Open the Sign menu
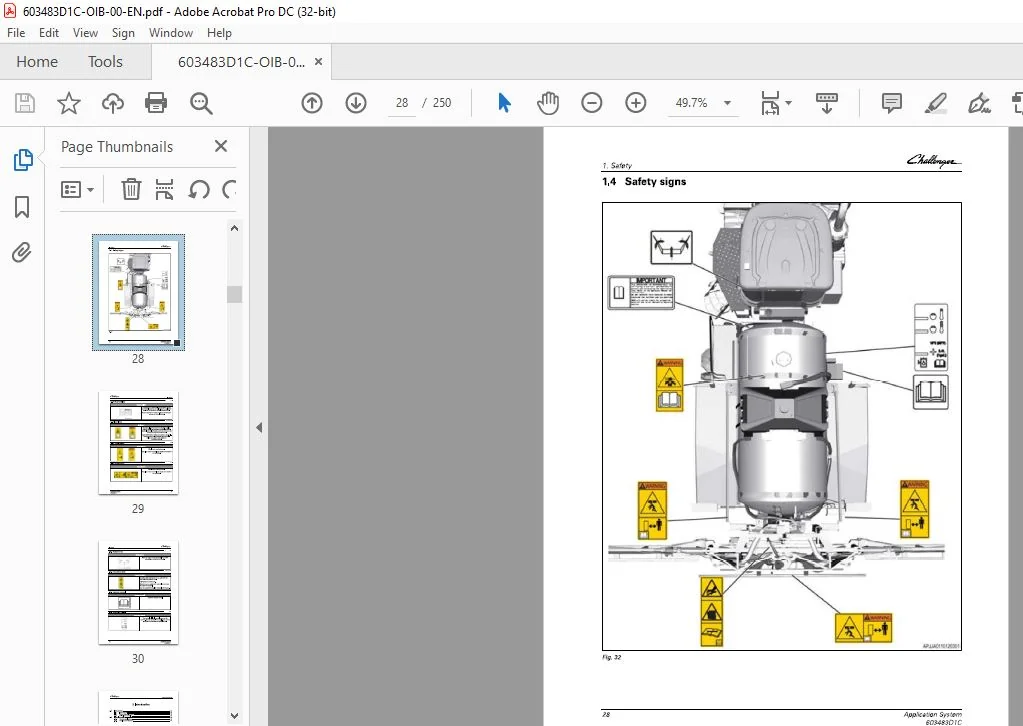This screenshot has width=1023, height=726. tap(123, 33)
